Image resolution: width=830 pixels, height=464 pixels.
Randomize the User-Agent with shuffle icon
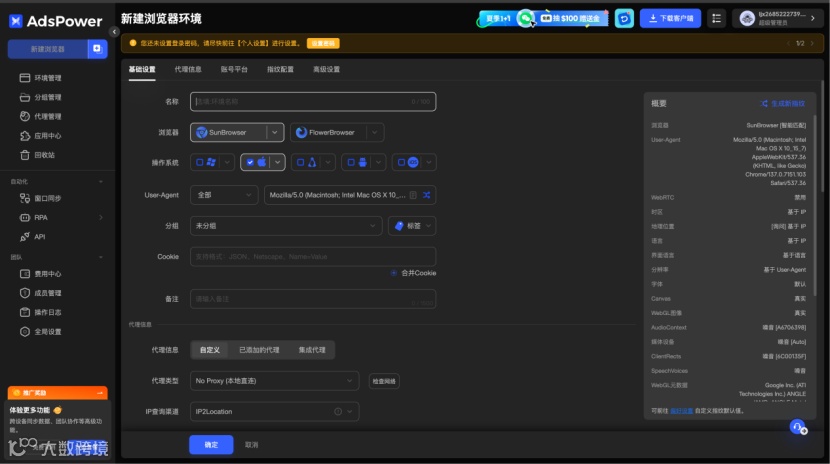pyautogui.click(x=427, y=195)
